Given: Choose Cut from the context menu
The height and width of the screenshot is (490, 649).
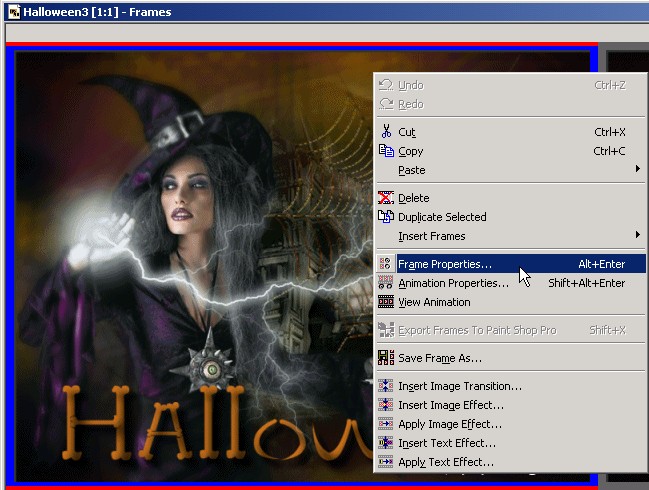Looking at the screenshot, I should (510, 132).
